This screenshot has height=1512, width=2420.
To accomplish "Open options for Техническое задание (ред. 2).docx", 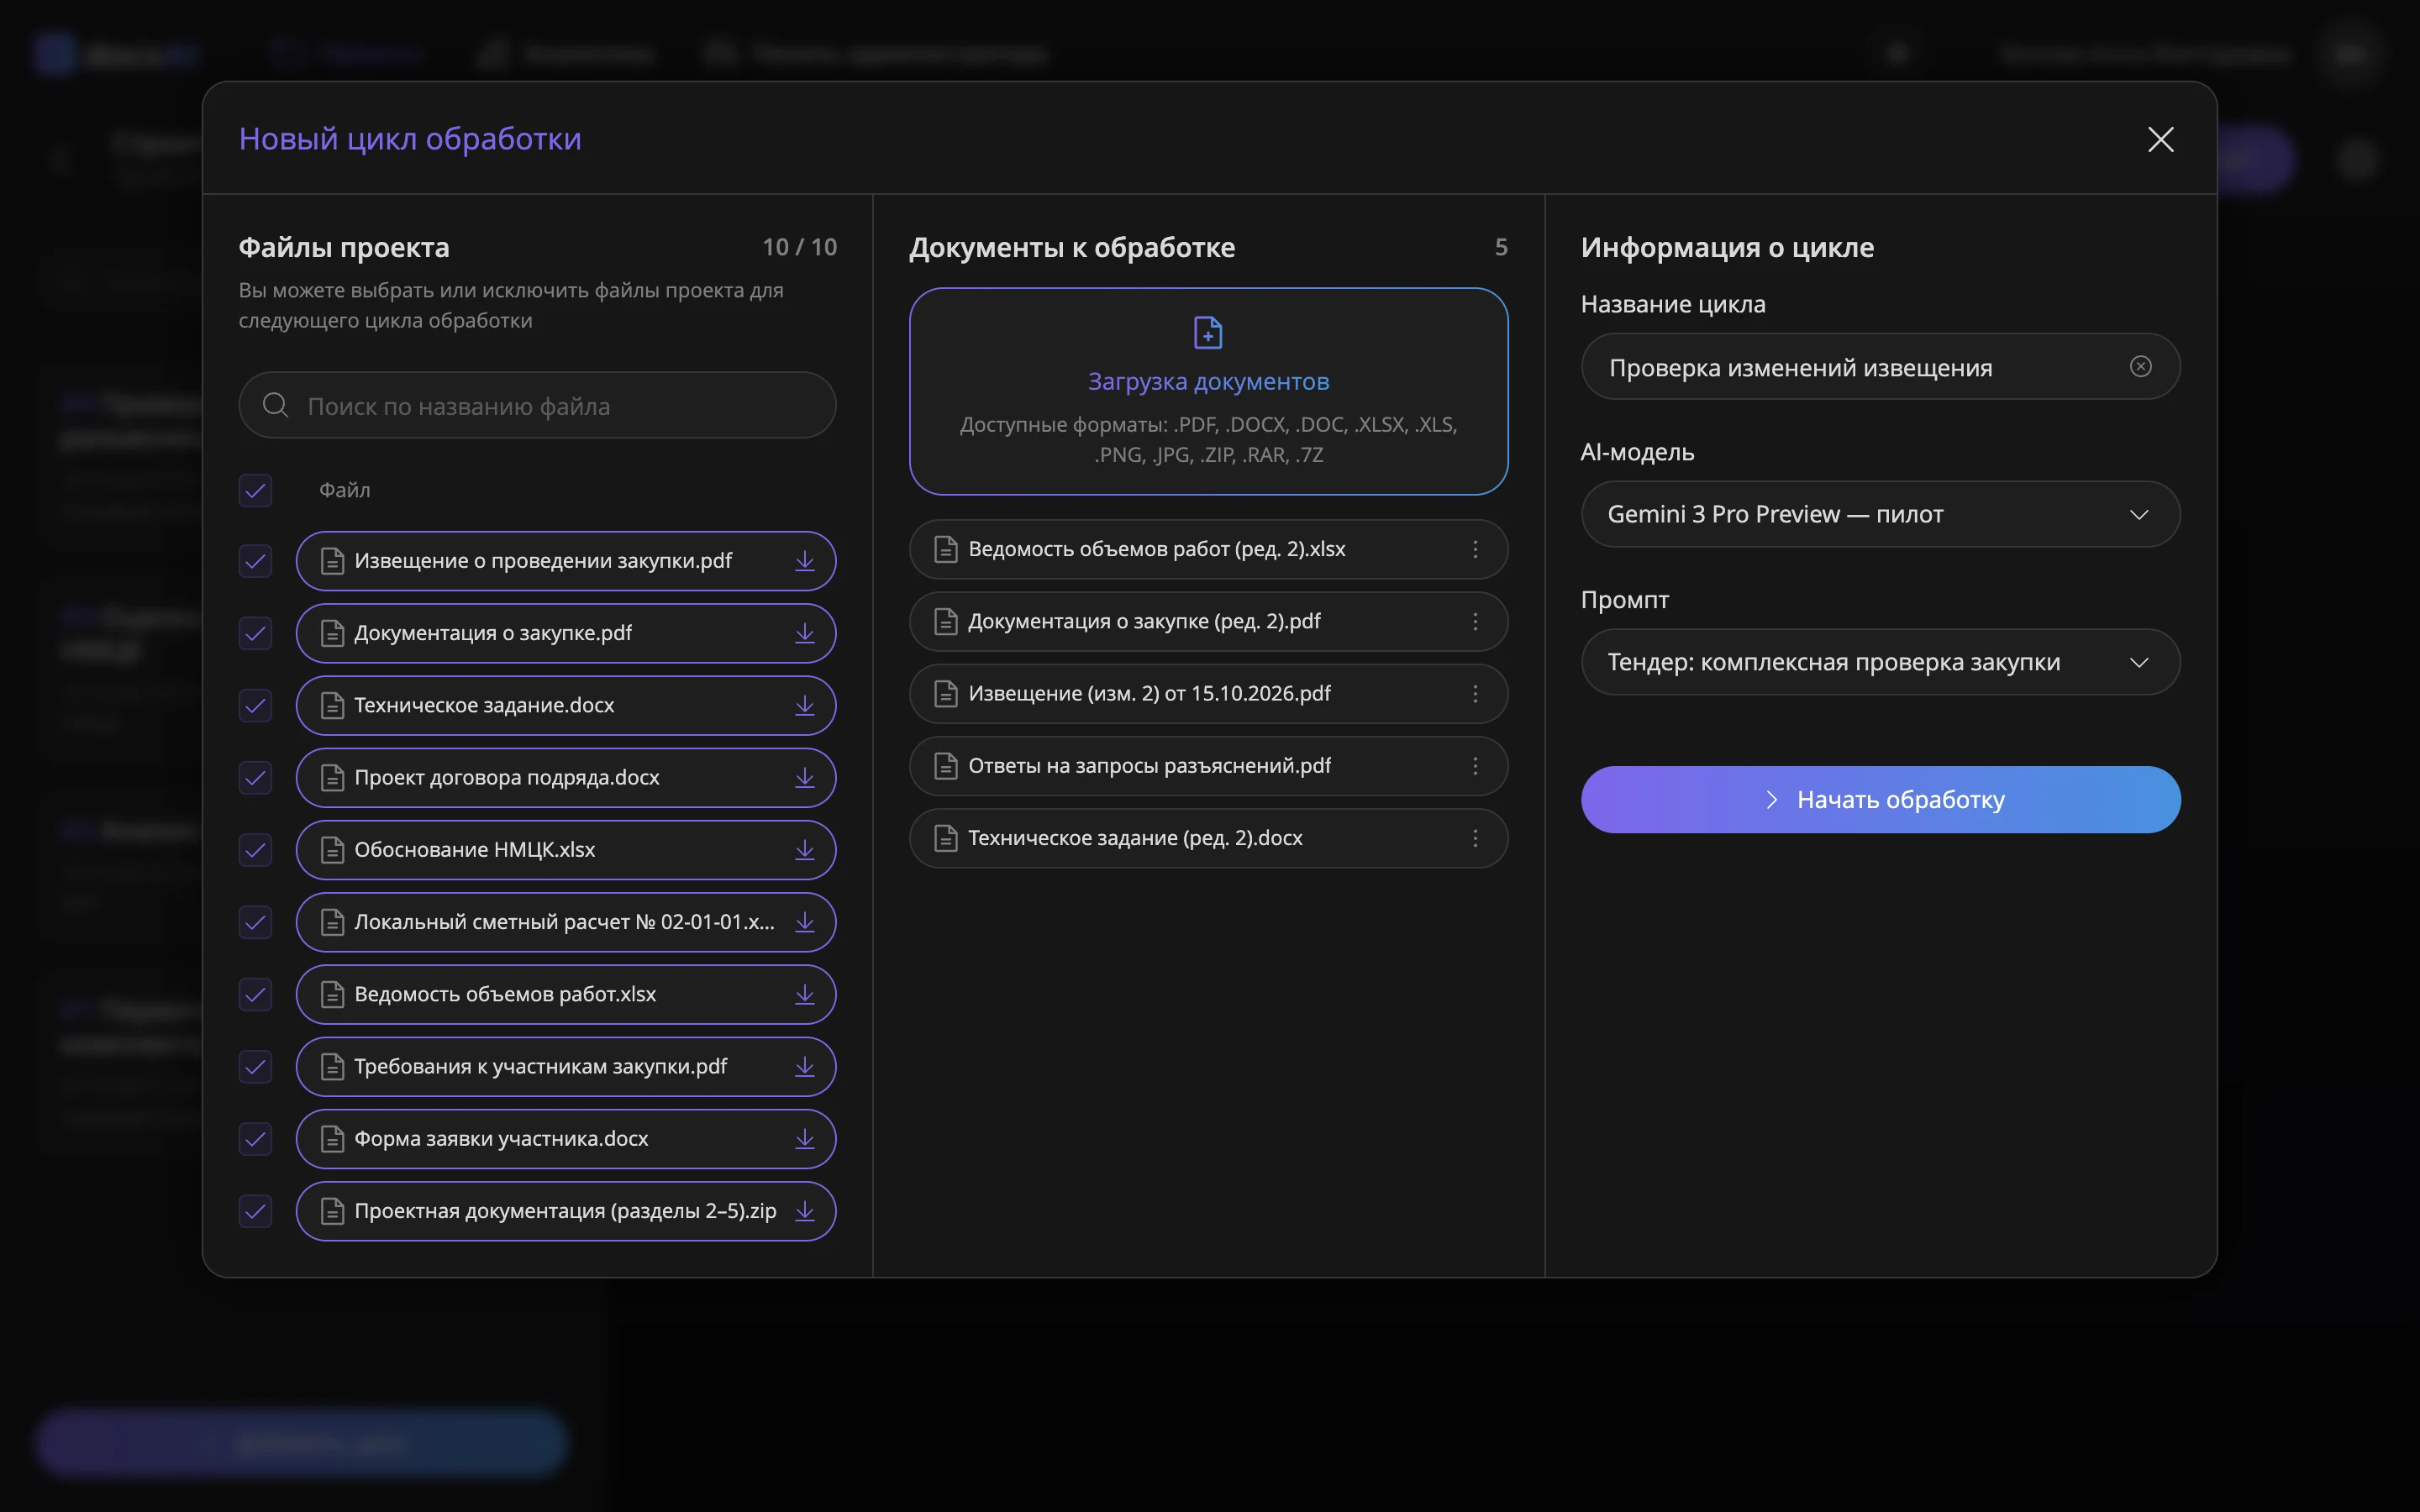I will [1475, 838].
